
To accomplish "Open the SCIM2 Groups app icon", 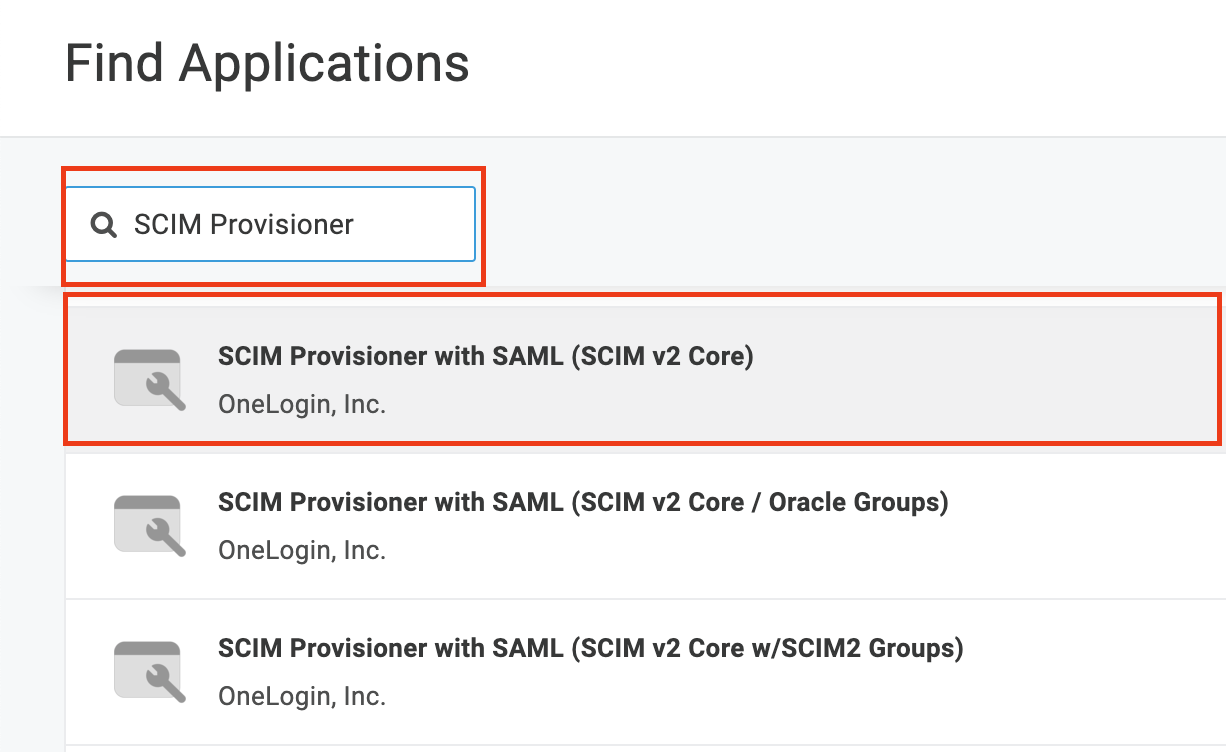I will 149,670.
